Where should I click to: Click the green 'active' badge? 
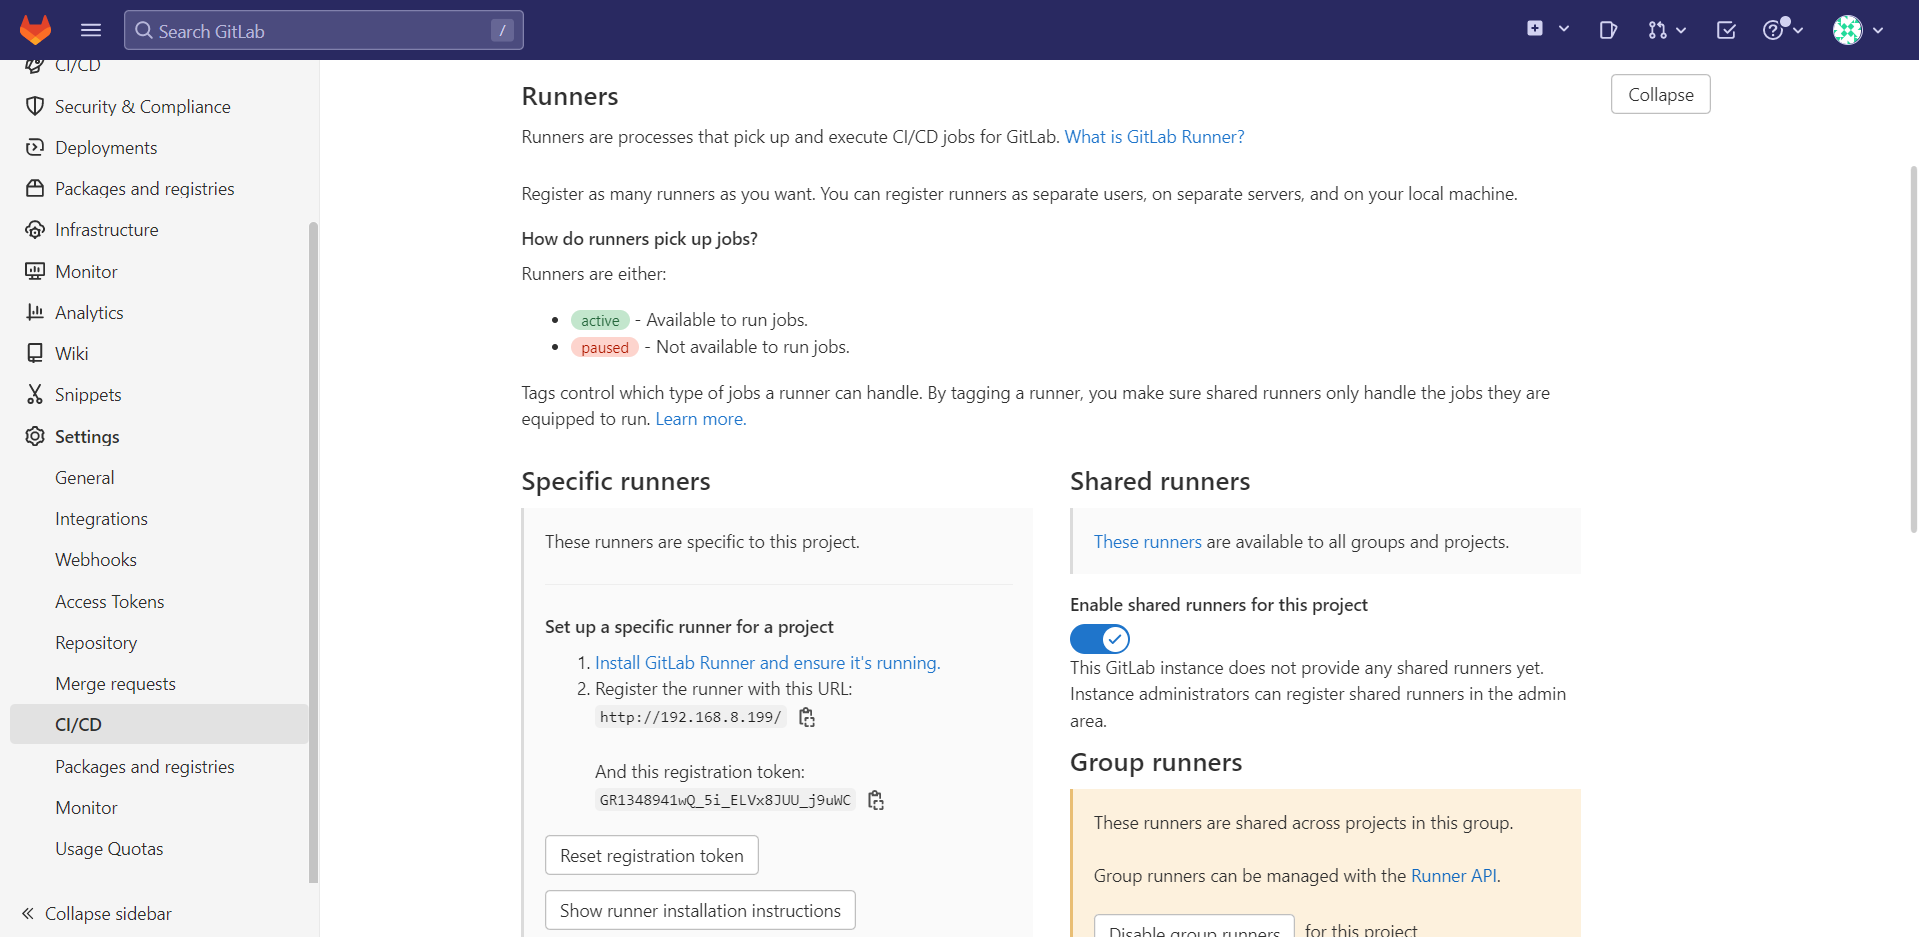coord(600,320)
